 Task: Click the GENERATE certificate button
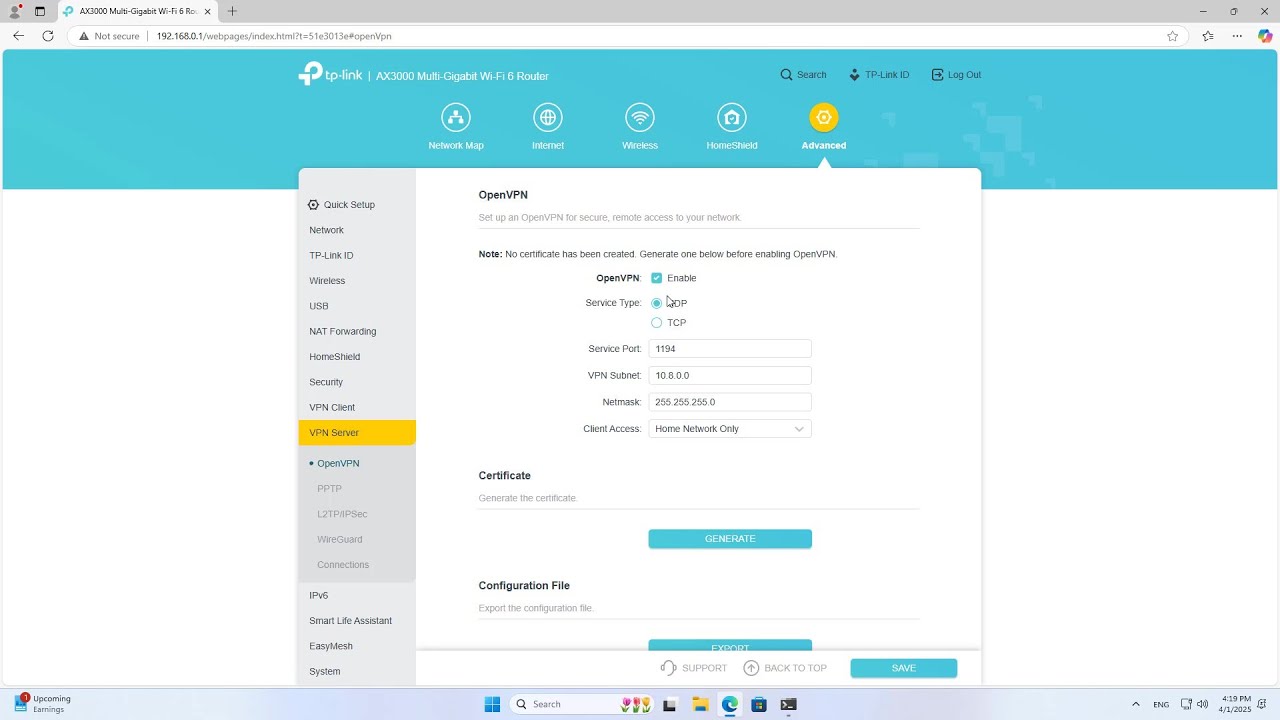coord(730,539)
